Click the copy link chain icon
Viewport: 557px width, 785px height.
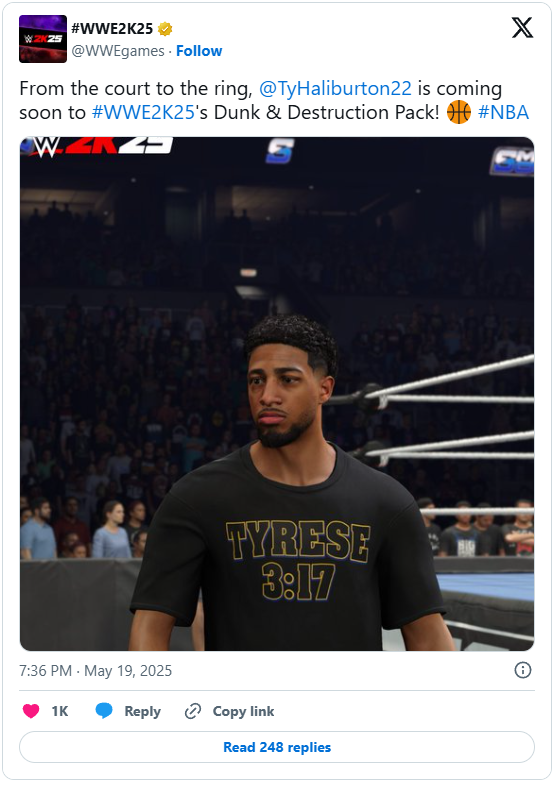click(x=193, y=711)
